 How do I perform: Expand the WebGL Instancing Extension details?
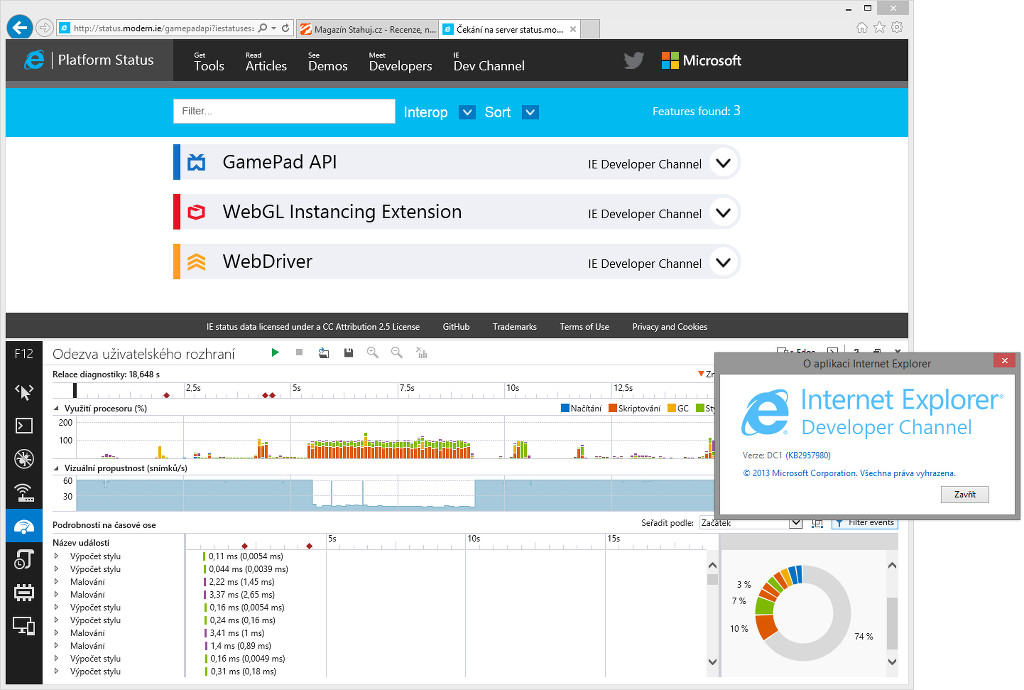723,213
